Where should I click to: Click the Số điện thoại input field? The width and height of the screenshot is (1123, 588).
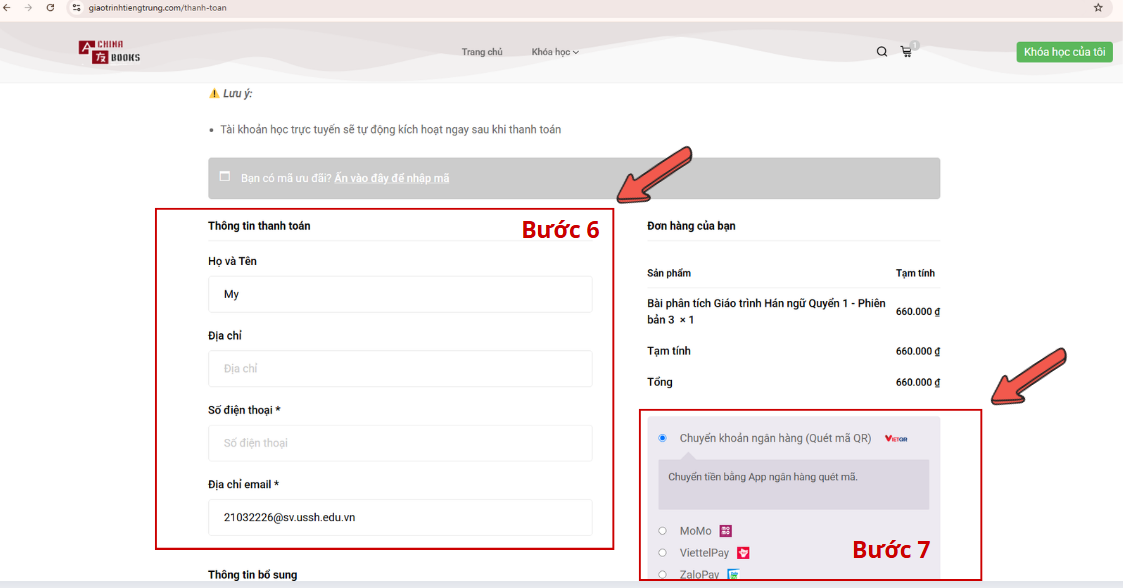400,443
